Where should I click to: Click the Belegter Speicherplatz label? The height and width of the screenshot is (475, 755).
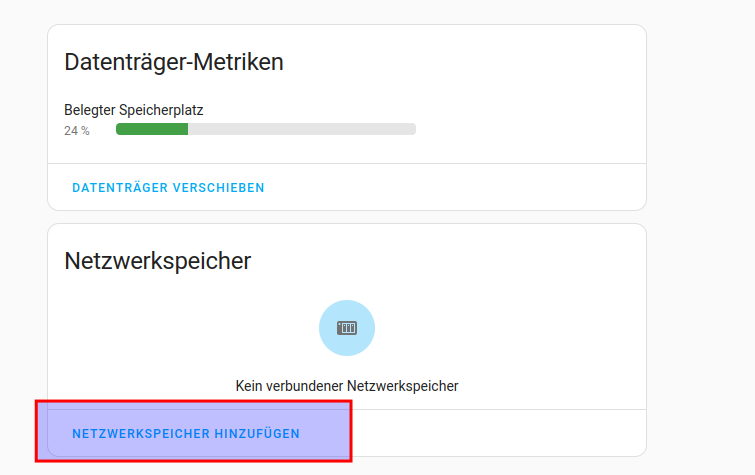(x=134, y=110)
